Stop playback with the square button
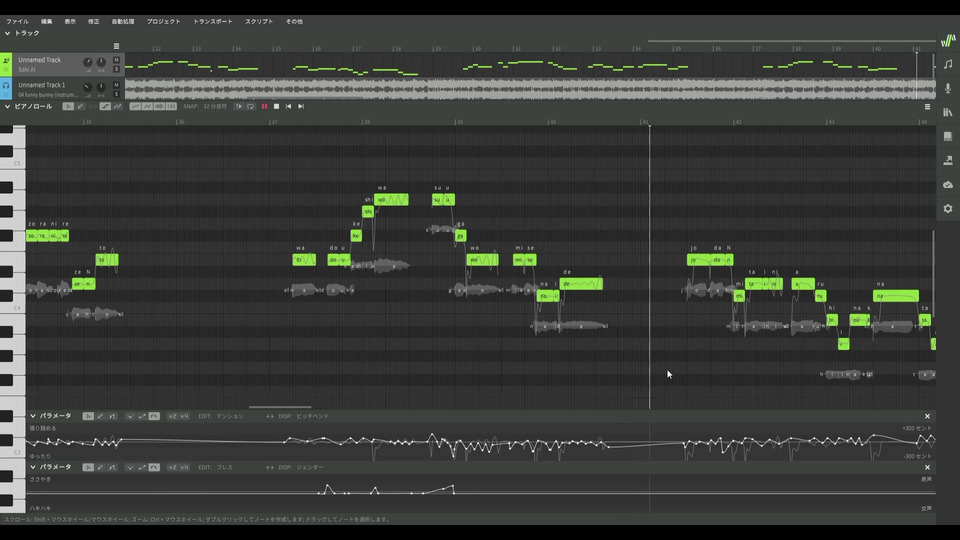Image resolution: width=960 pixels, height=540 pixels. click(x=276, y=107)
